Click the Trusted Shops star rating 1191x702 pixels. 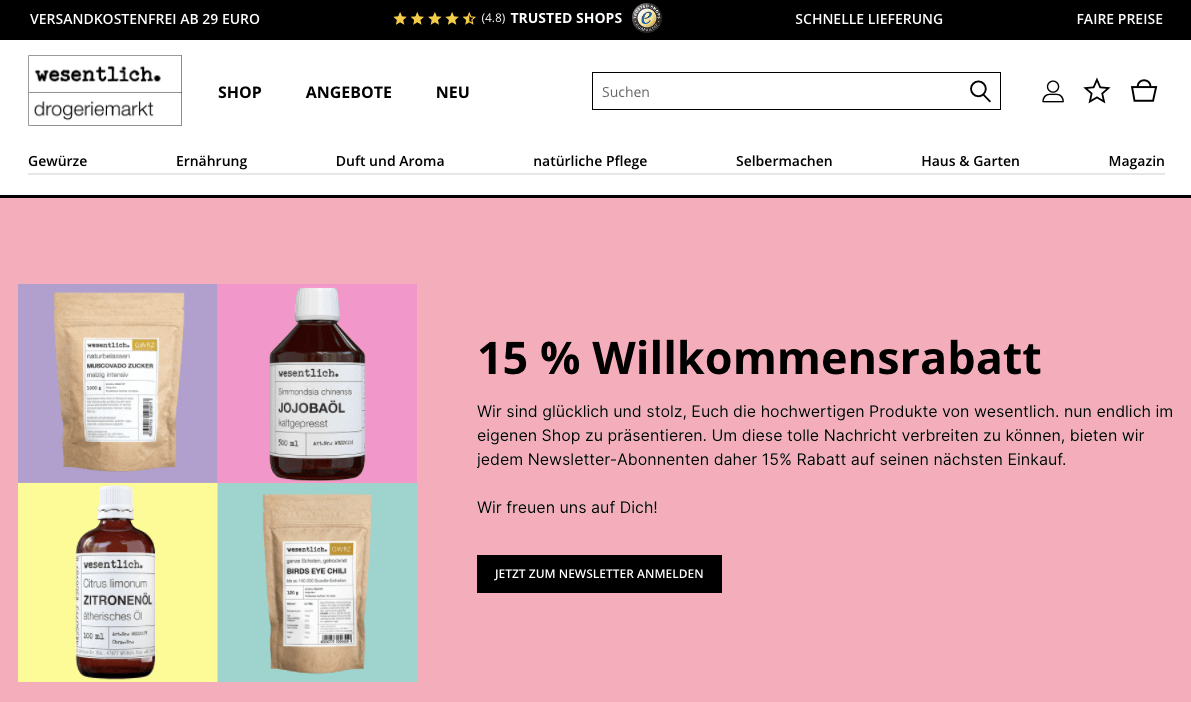[434, 19]
